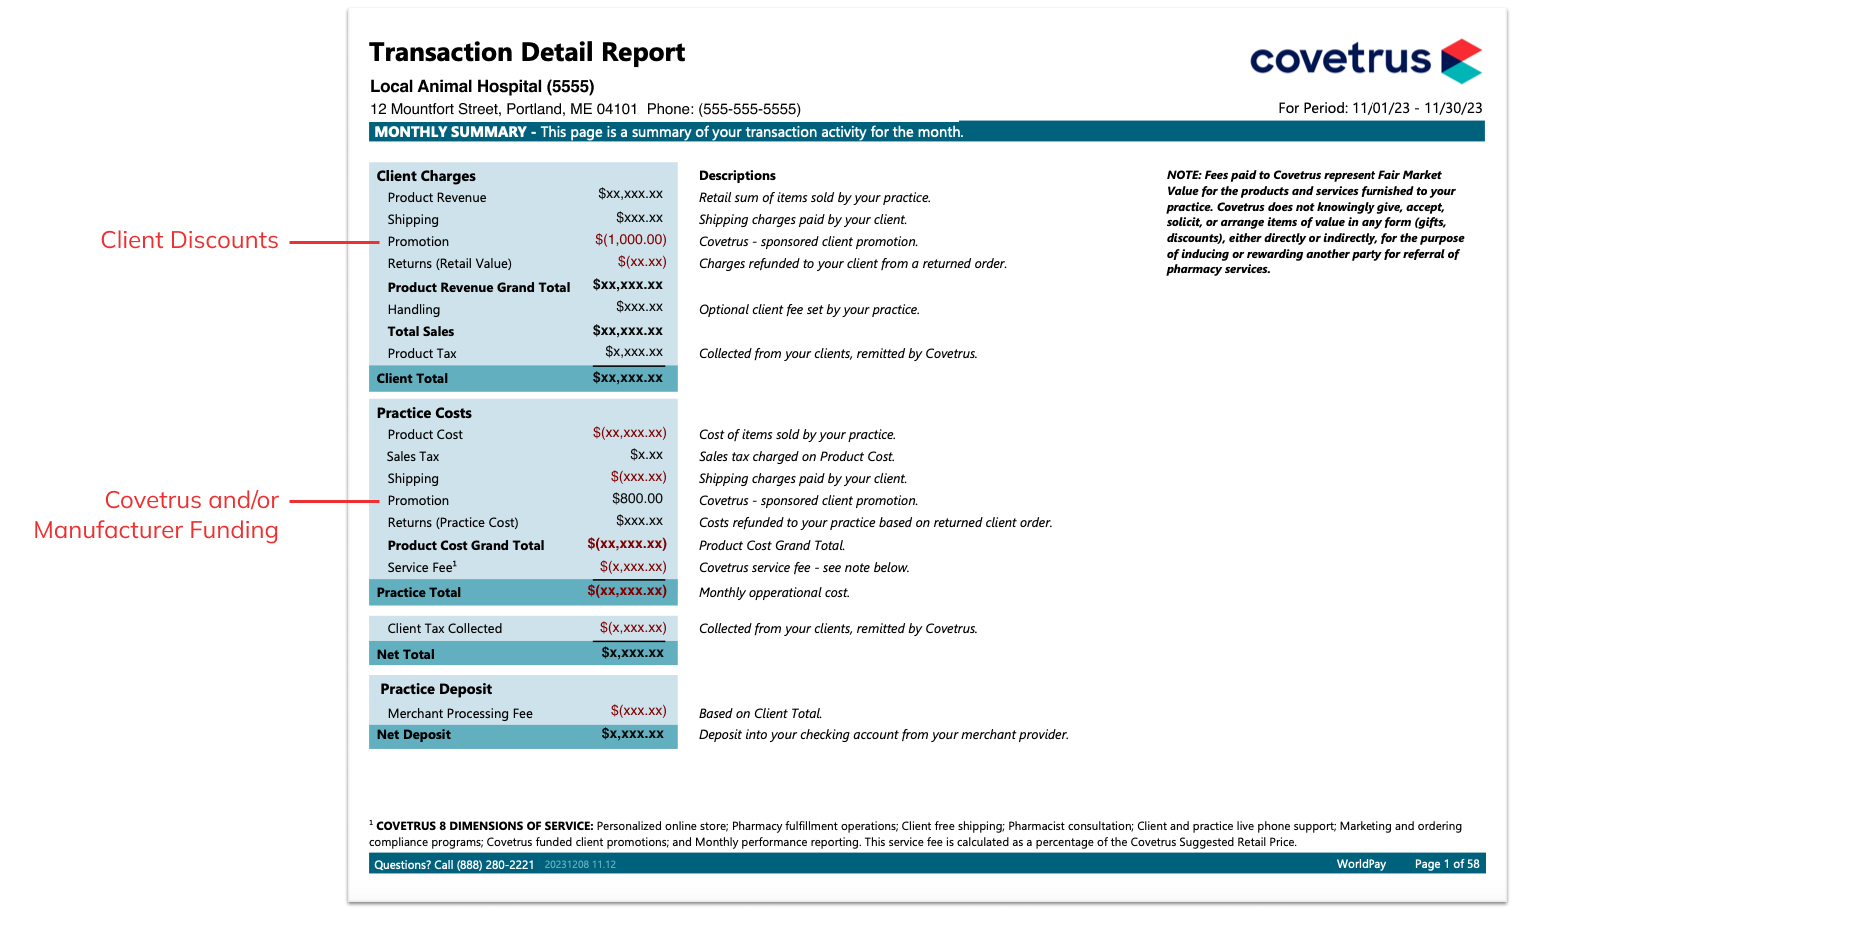Click the Questions? Call (888) 280-2221 footer link
Image resolution: width=1861 pixels, height=929 pixels.
pos(452,864)
